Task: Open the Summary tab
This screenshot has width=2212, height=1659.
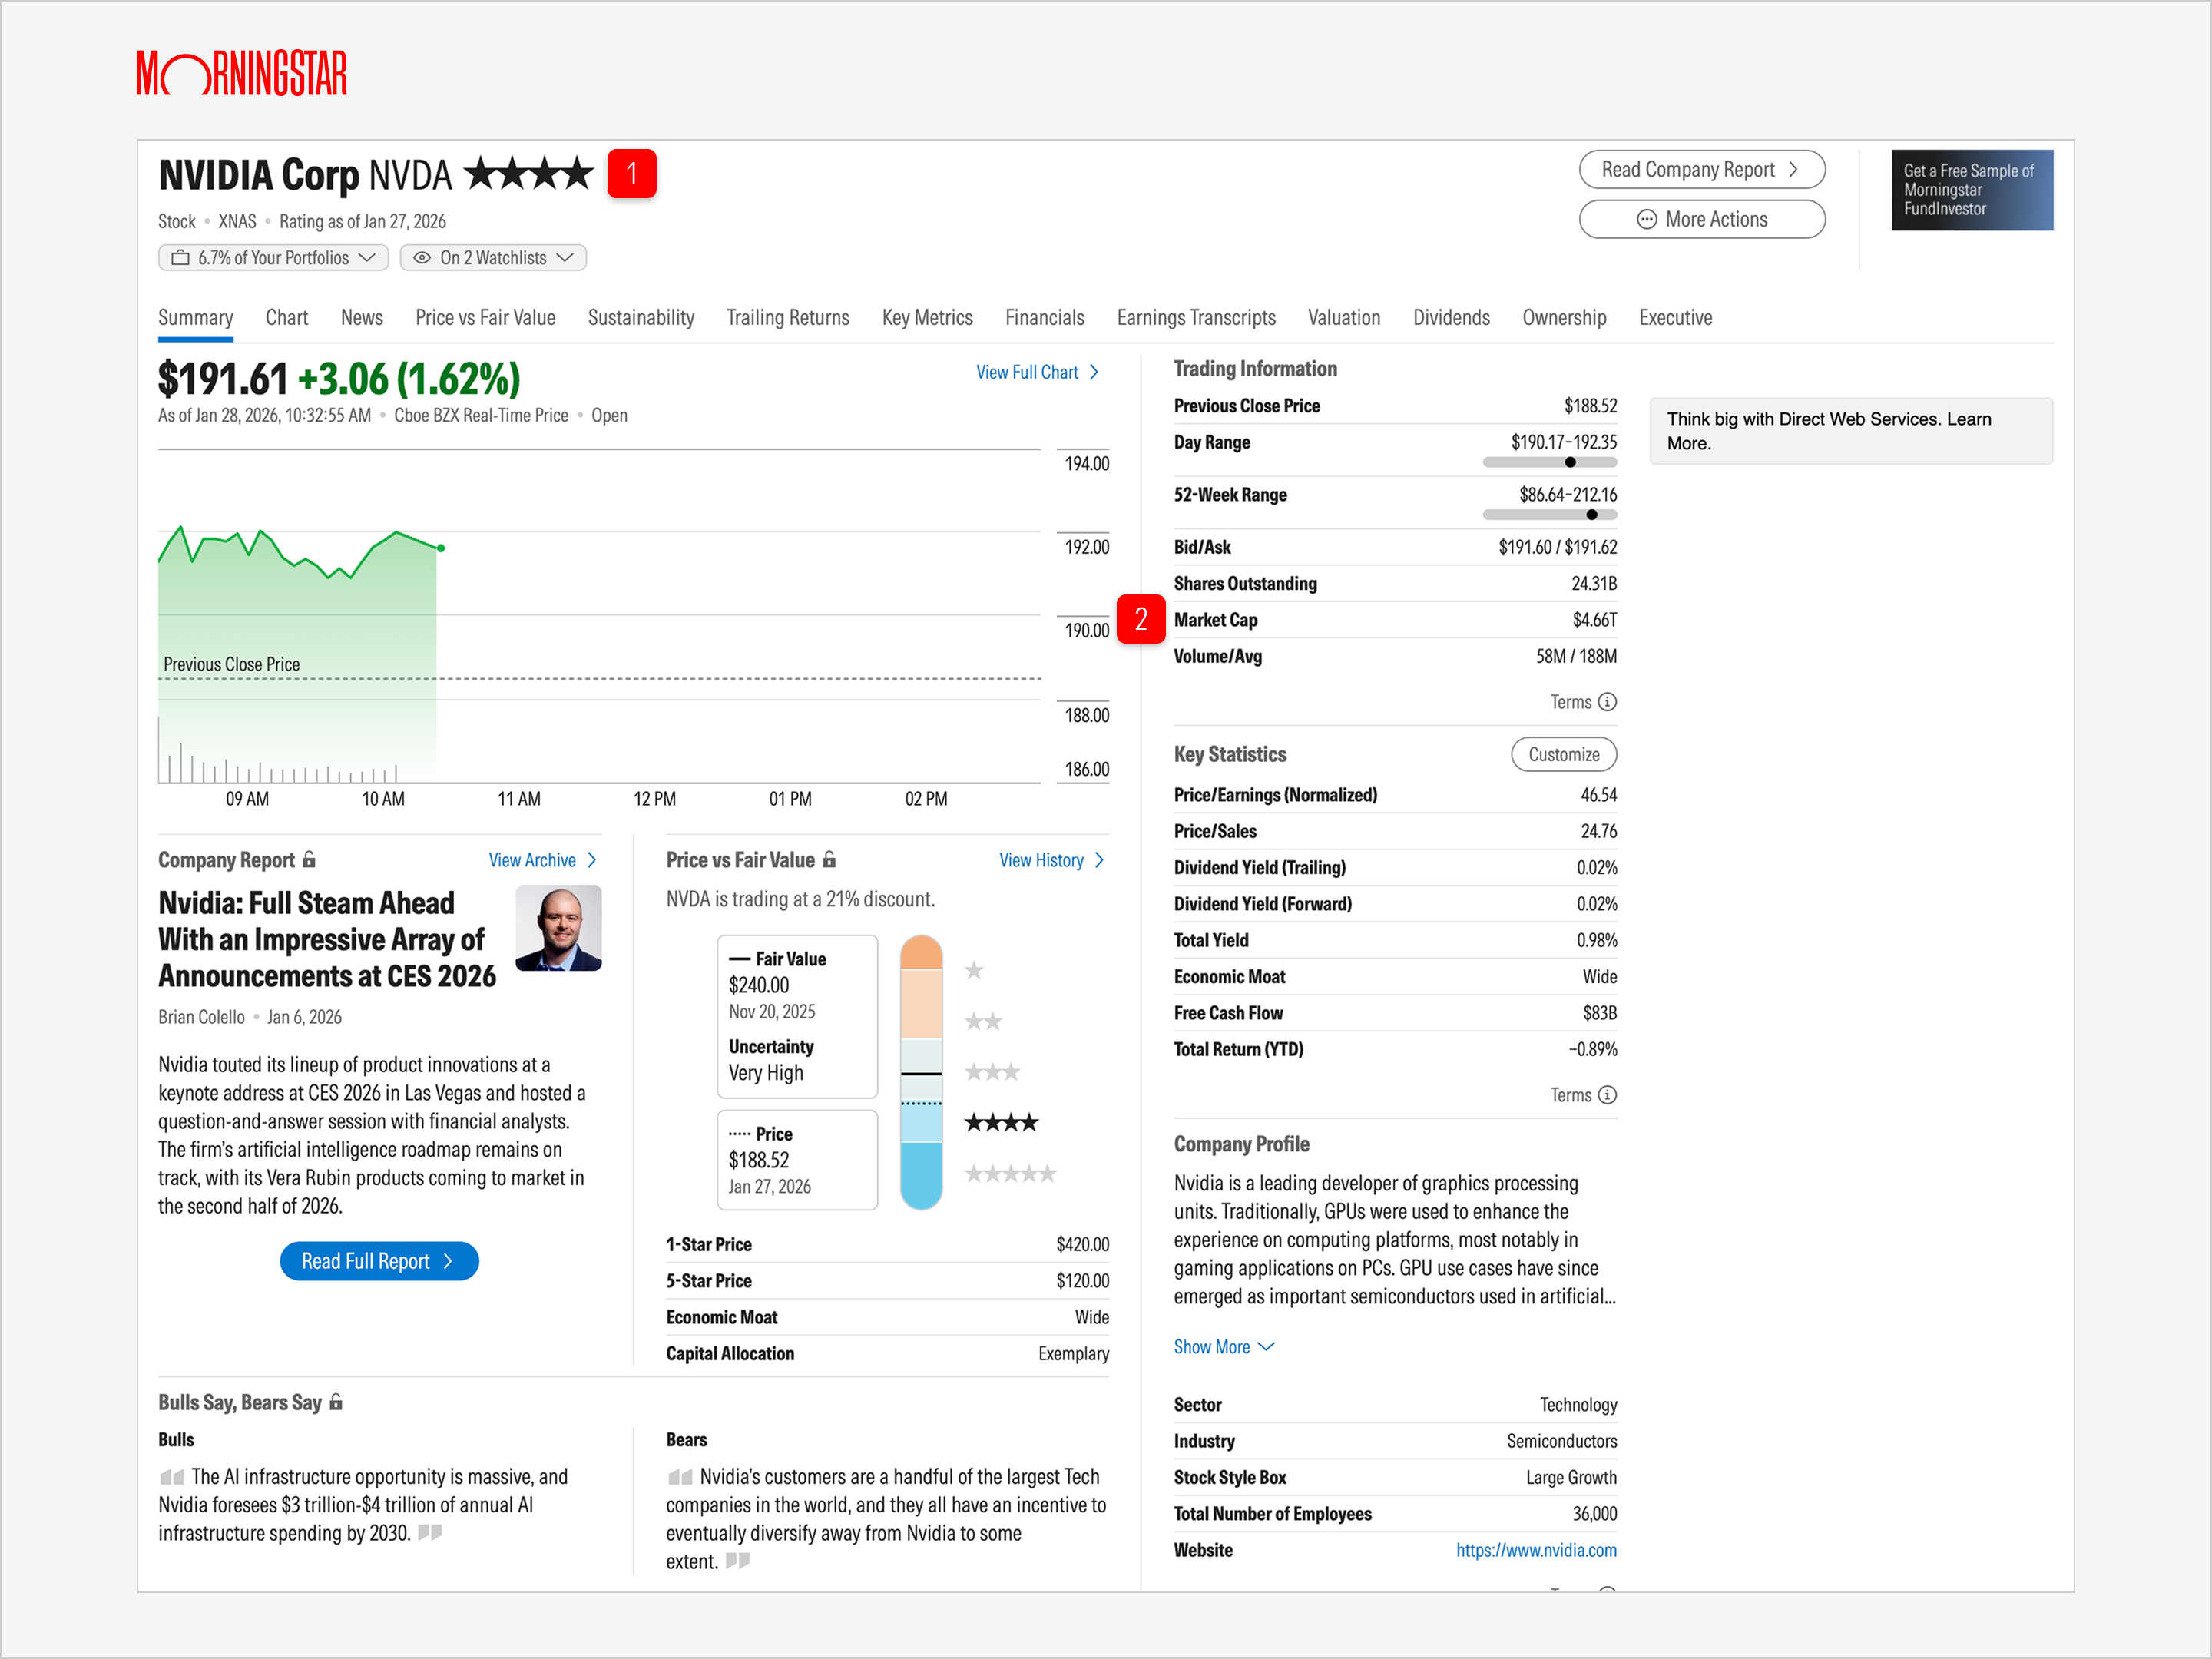Action: tap(195, 318)
